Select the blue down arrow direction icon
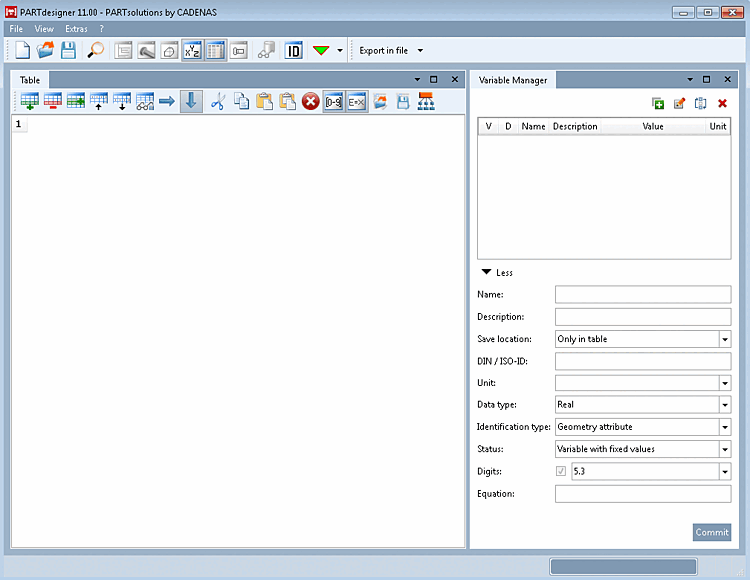The width and height of the screenshot is (750, 580). [191, 101]
